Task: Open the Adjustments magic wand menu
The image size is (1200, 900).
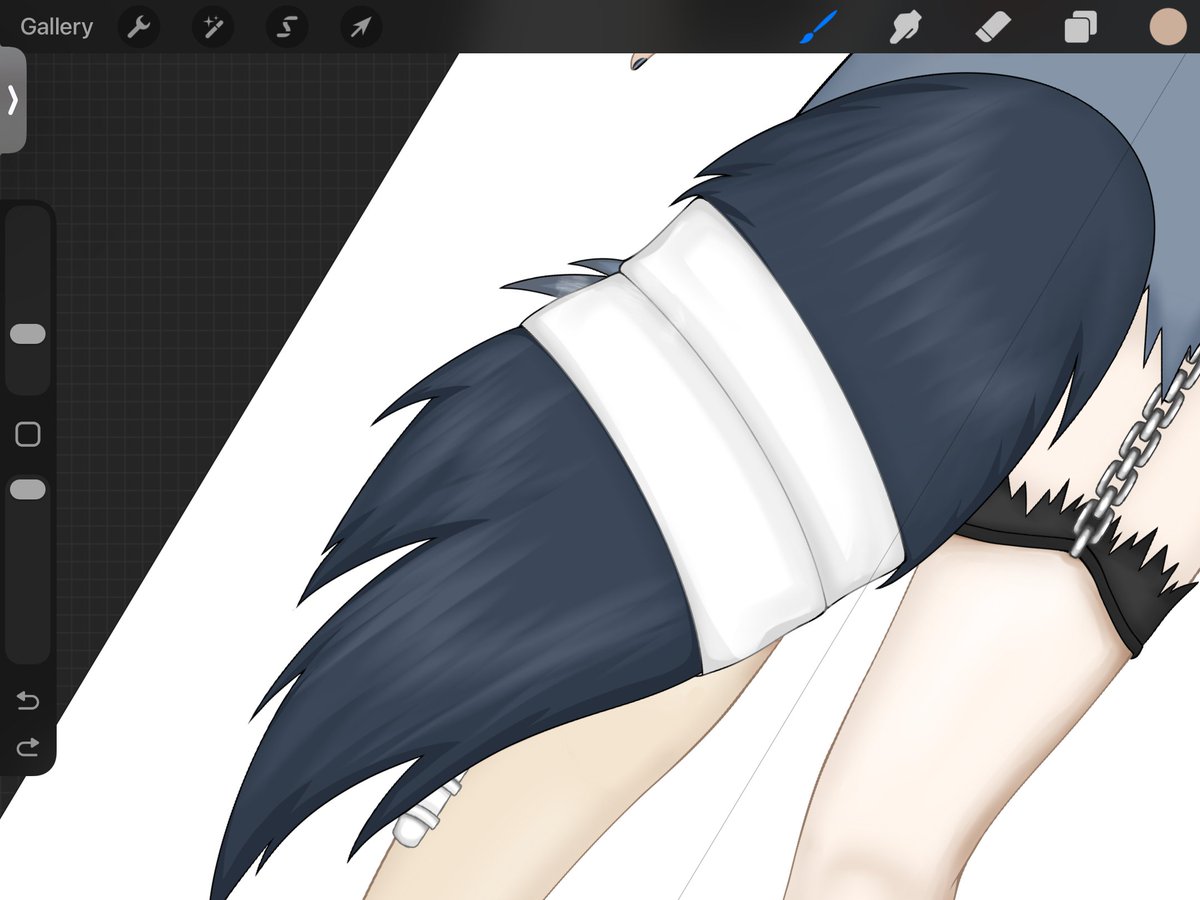Action: (x=213, y=28)
